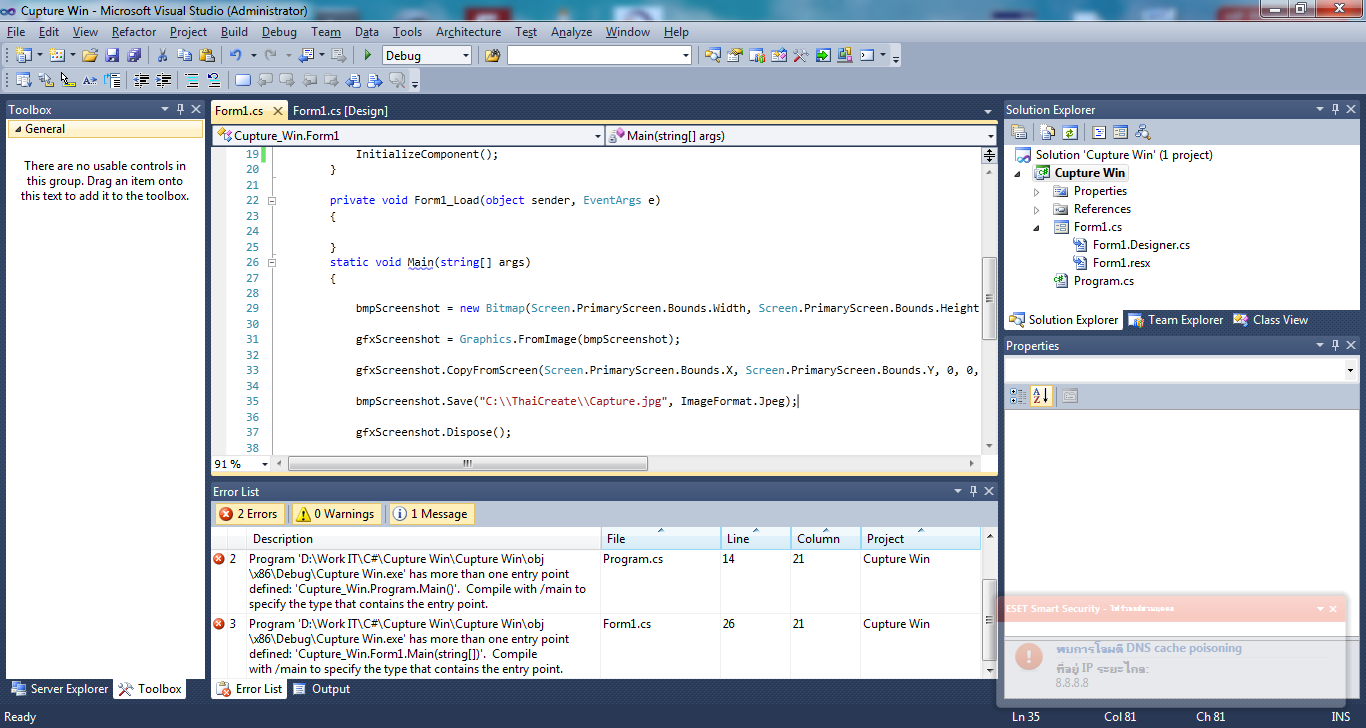This screenshot has width=1366, height=728.
Task: Open a file with the Open File icon
Action: [90, 55]
